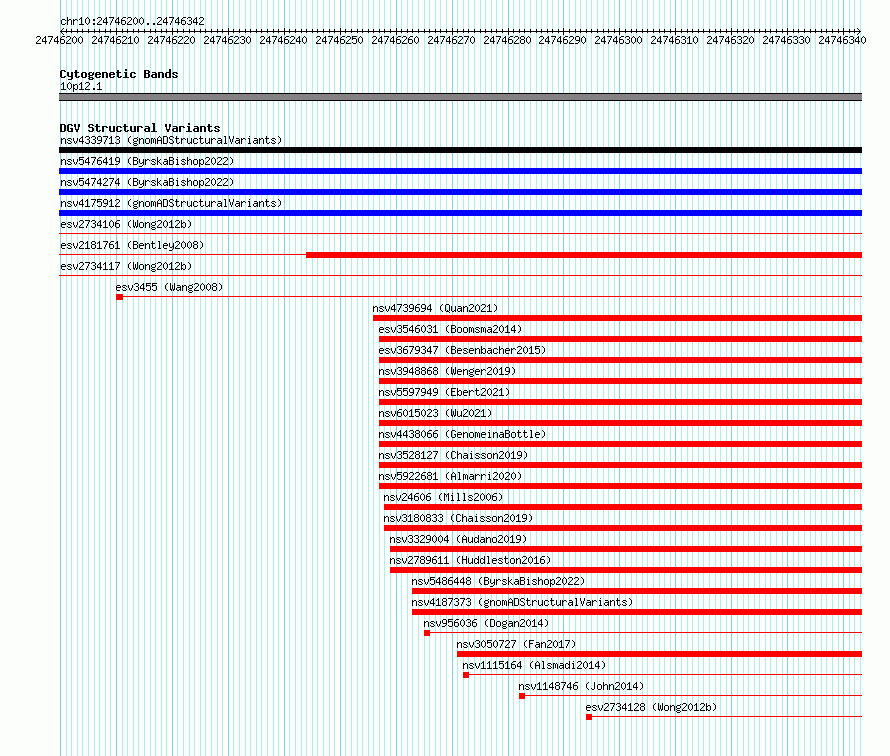Click the thick red bar of esv2181761
The width and height of the screenshot is (890, 756).
584,255
